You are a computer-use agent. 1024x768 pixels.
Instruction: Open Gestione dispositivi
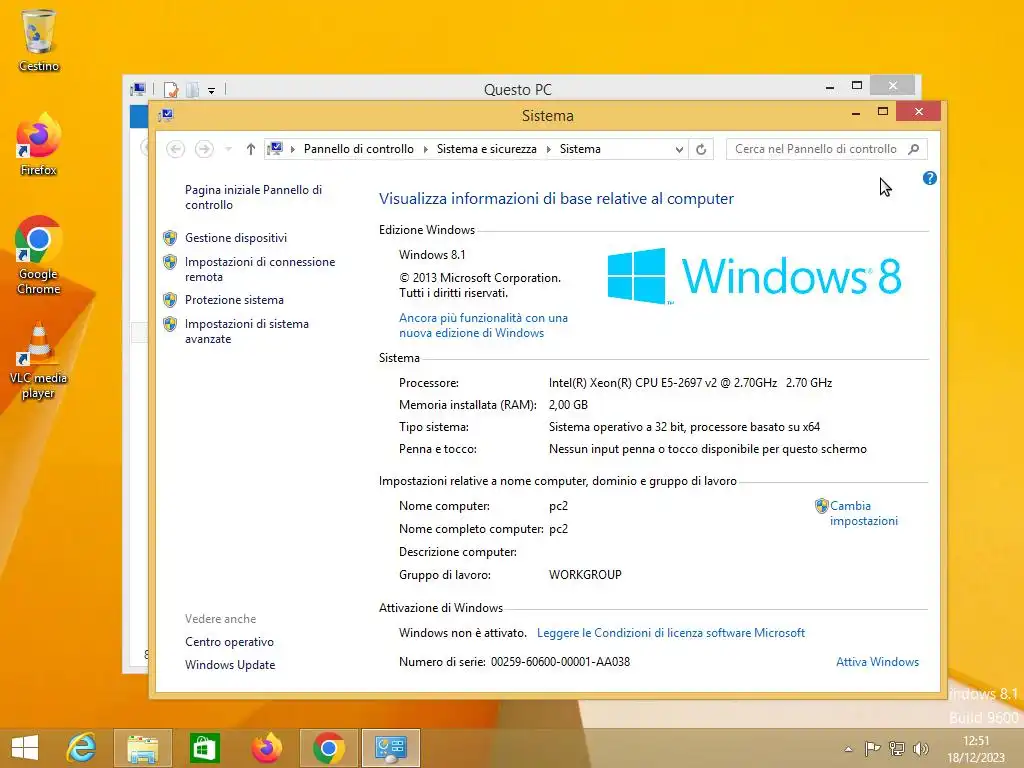pyautogui.click(x=236, y=238)
